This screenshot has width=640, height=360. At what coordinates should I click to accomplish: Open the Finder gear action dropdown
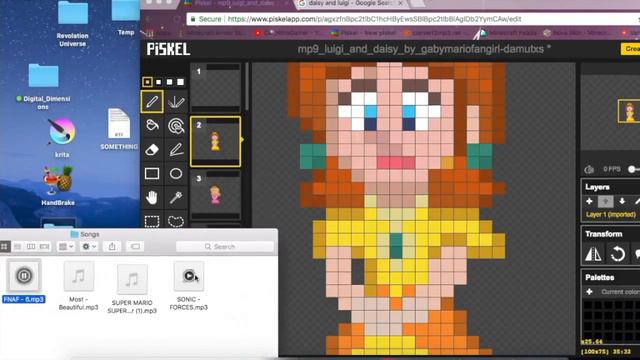pos(89,247)
